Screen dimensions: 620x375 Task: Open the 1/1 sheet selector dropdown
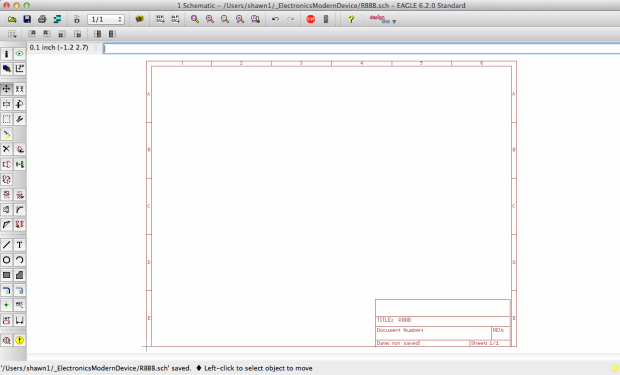(x=106, y=19)
